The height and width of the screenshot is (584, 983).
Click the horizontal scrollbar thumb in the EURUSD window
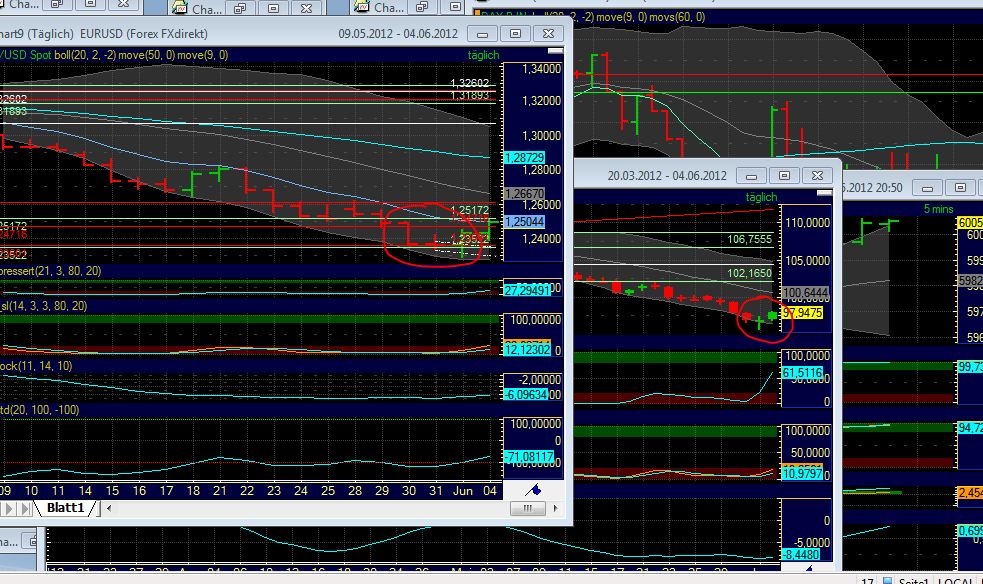(527, 508)
